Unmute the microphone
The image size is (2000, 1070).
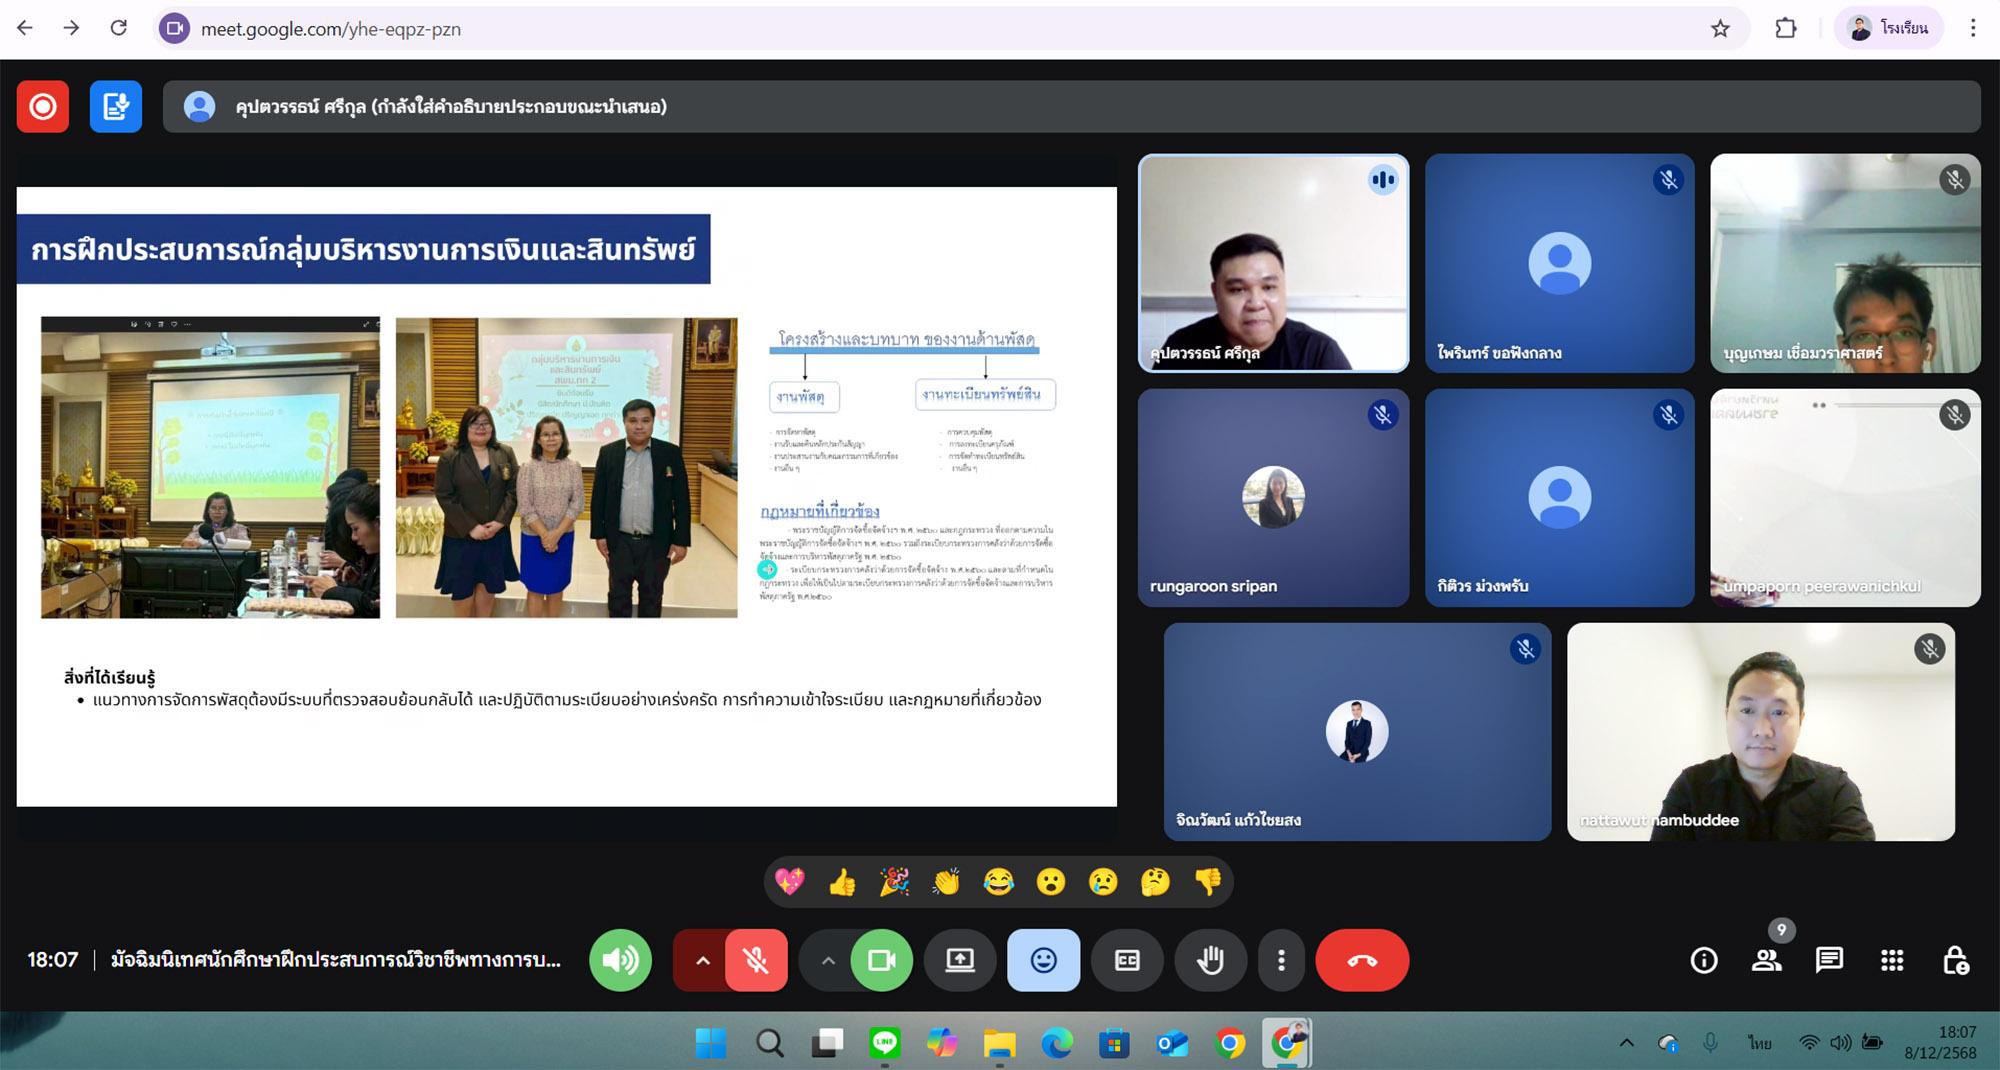tap(756, 960)
